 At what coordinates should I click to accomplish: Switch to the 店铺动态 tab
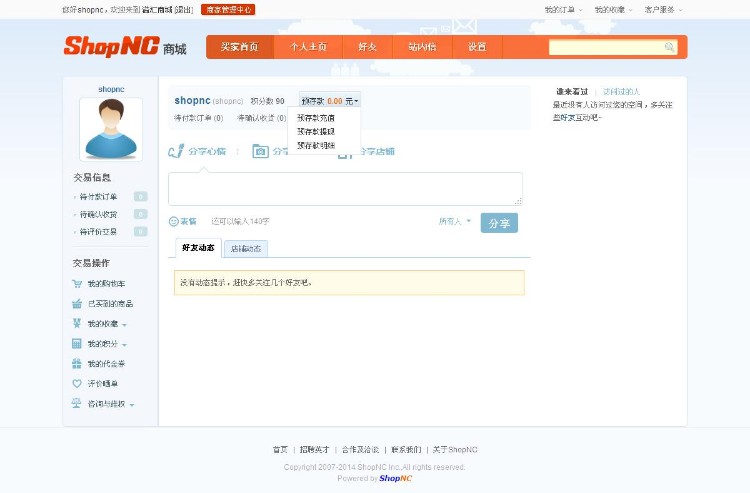[246, 249]
